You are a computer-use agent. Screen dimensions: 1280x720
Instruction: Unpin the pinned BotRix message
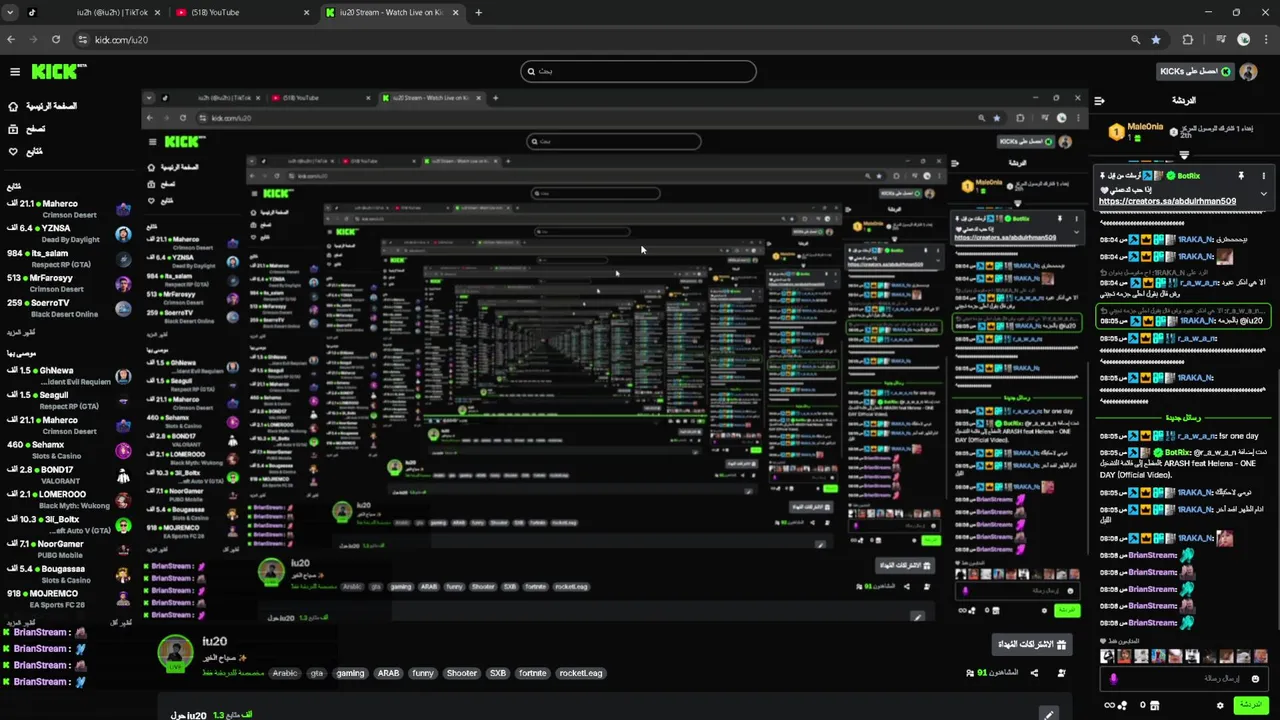pos(1241,176)
